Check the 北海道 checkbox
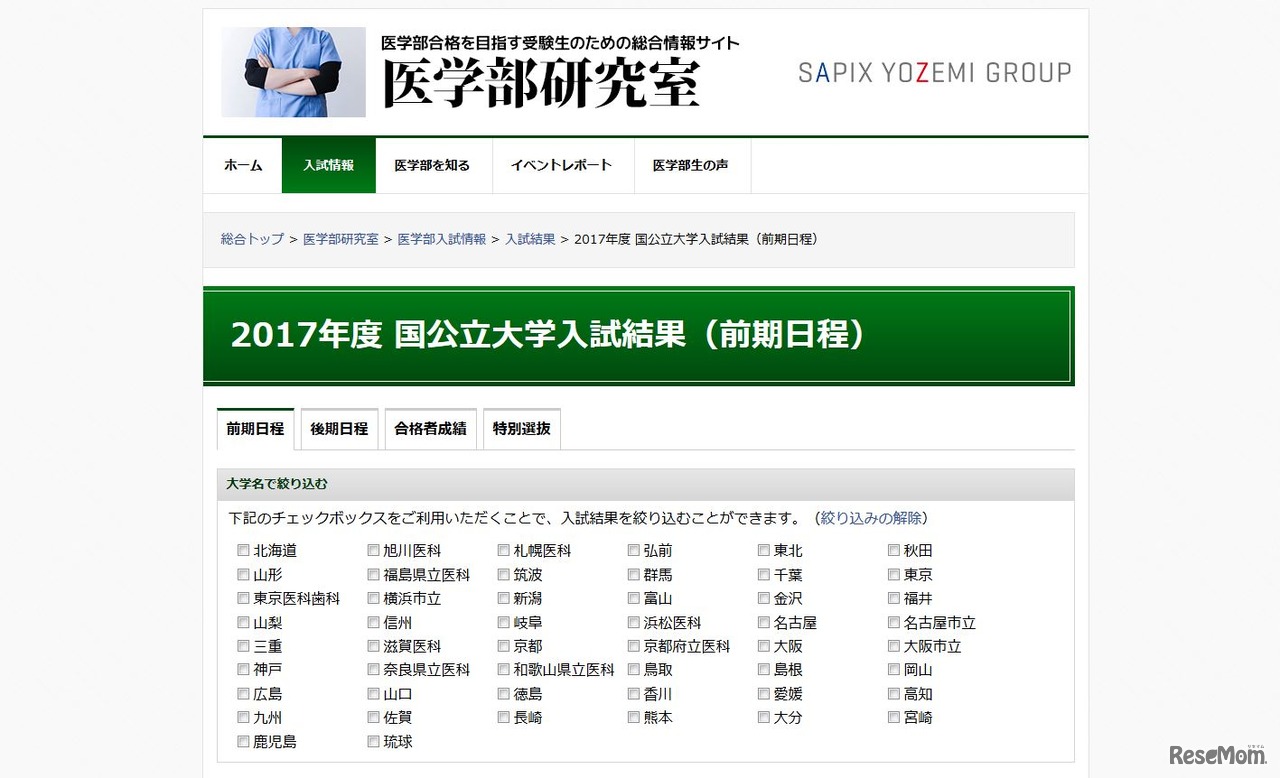1280x778 pixels. [243, 550]
